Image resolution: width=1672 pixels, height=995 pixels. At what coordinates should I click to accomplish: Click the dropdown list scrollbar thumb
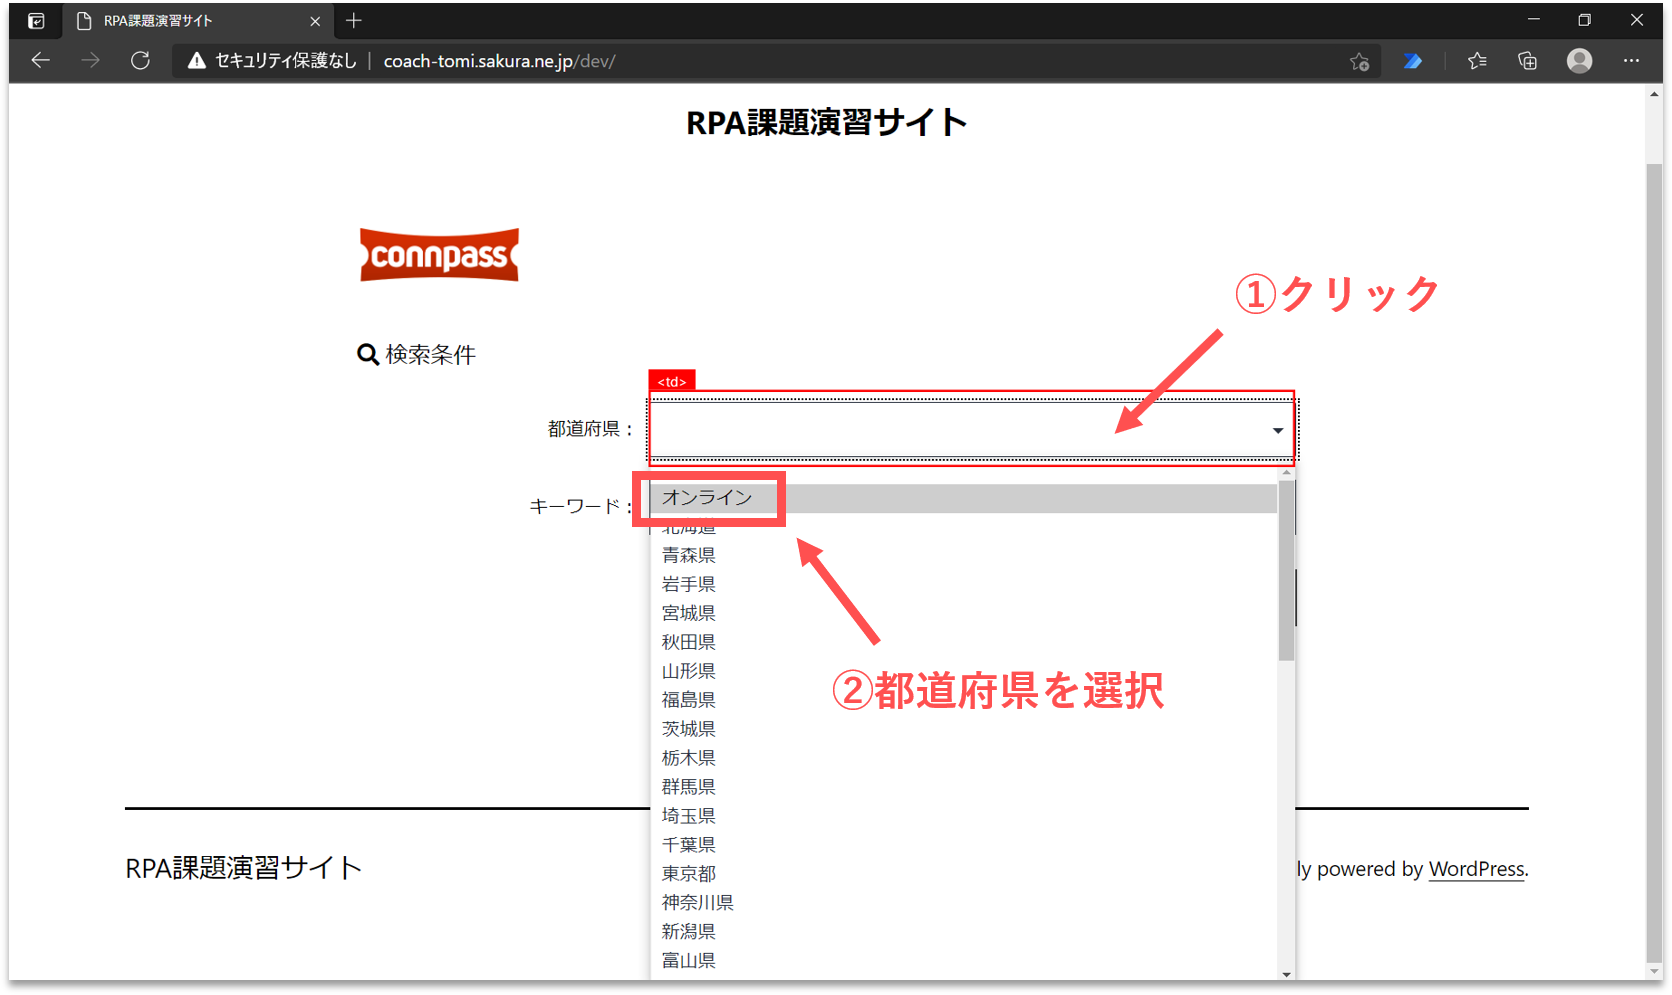click(x=1286, y=570)
